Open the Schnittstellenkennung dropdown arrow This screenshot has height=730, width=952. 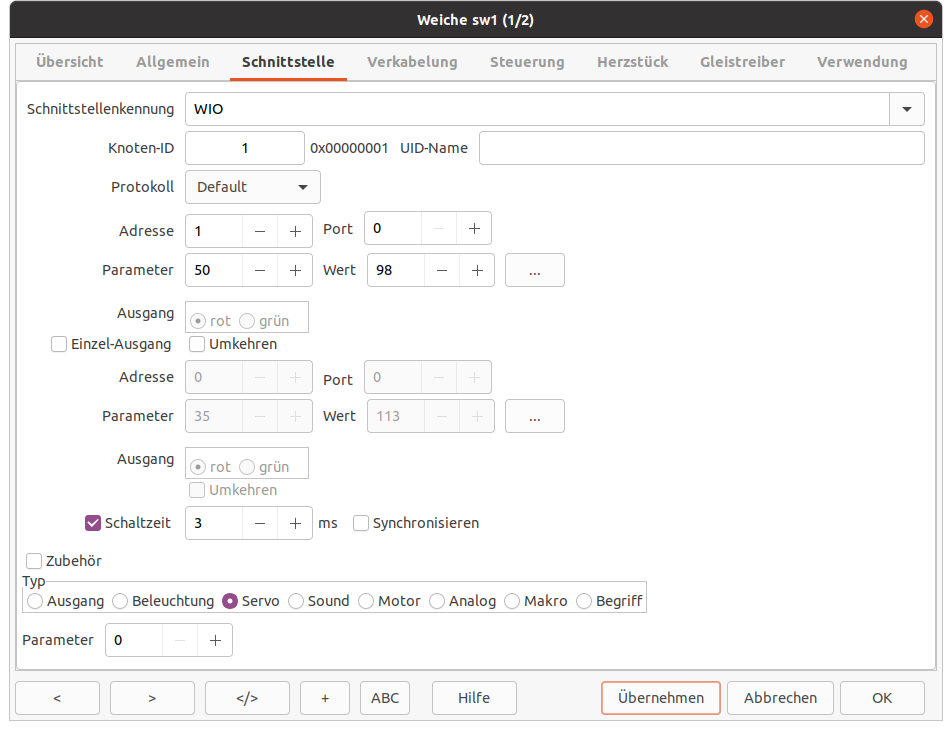pos(906,109)
